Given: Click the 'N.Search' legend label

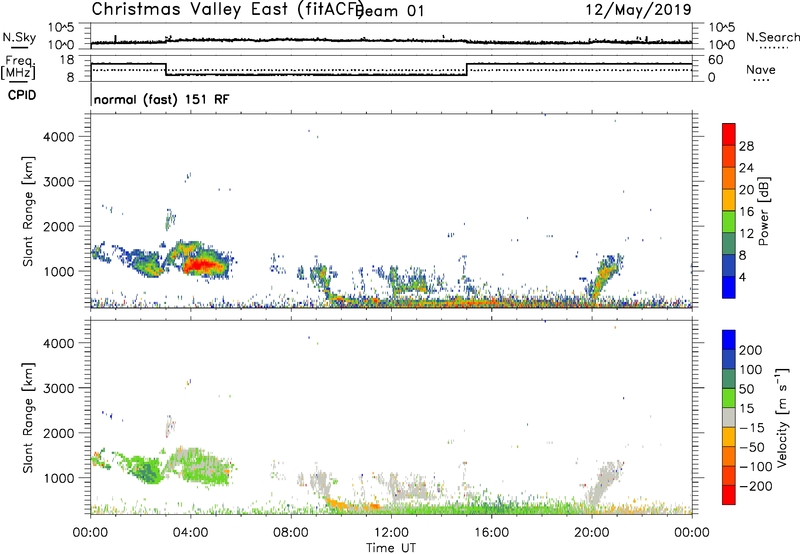Looking at the screenshot, I should point(772,37).
